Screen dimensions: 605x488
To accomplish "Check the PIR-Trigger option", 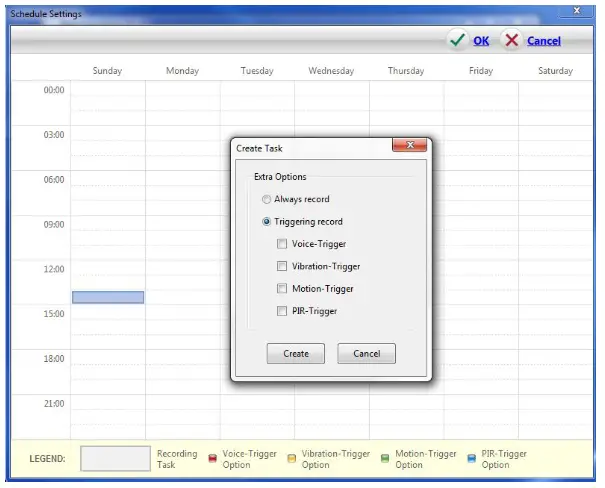I will (x=282, y=311).
